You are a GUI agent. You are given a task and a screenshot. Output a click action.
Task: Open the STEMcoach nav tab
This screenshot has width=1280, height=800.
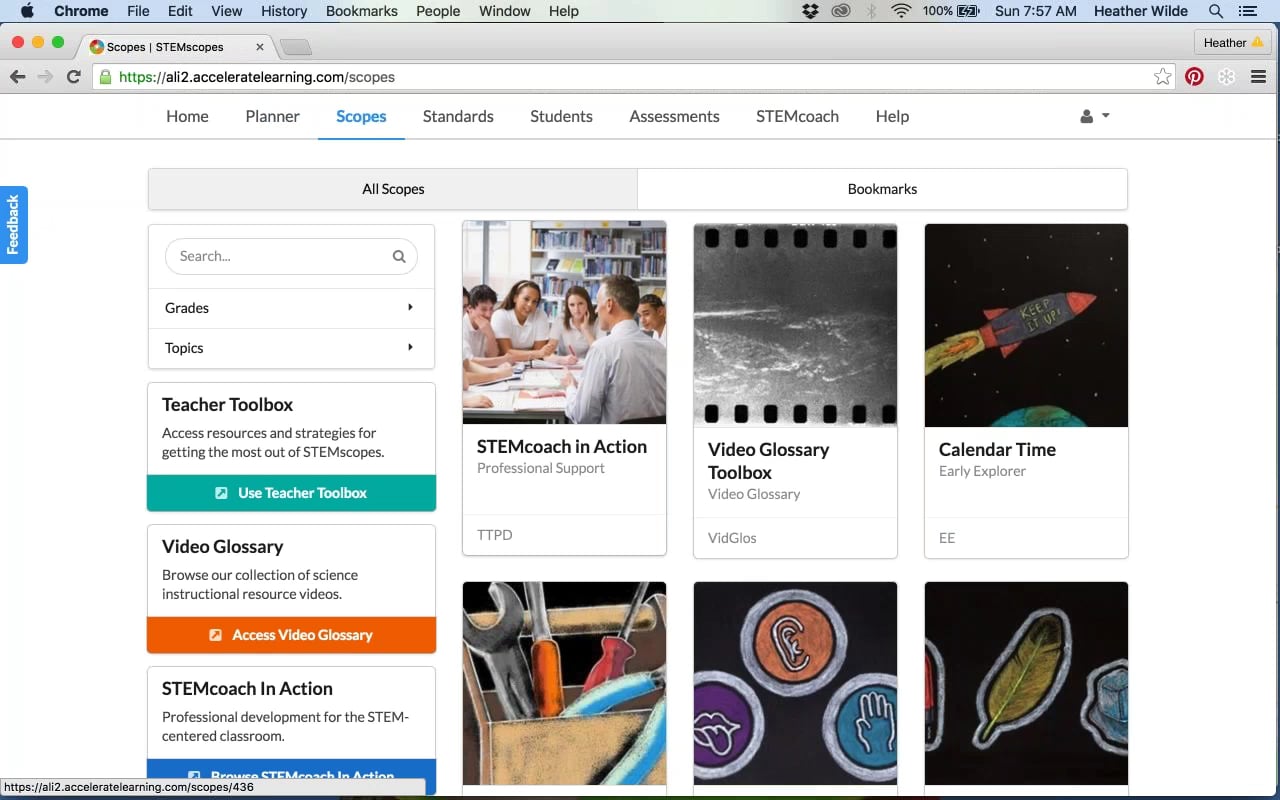pyautogui.click(x=797, y=116)
